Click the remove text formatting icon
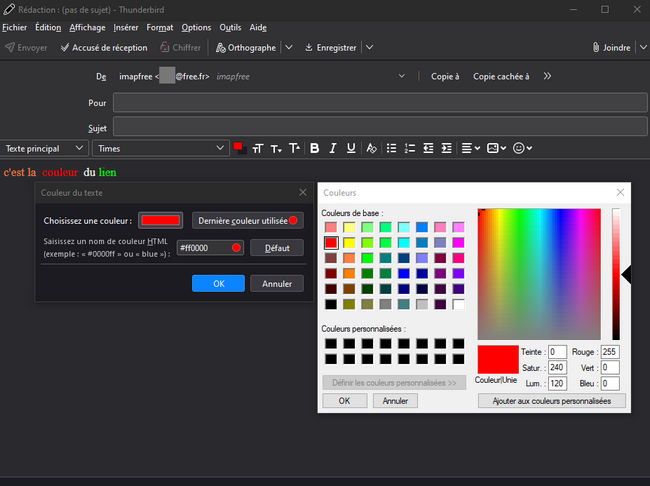This screenshot has height=486, width=650. pos(371,148)
